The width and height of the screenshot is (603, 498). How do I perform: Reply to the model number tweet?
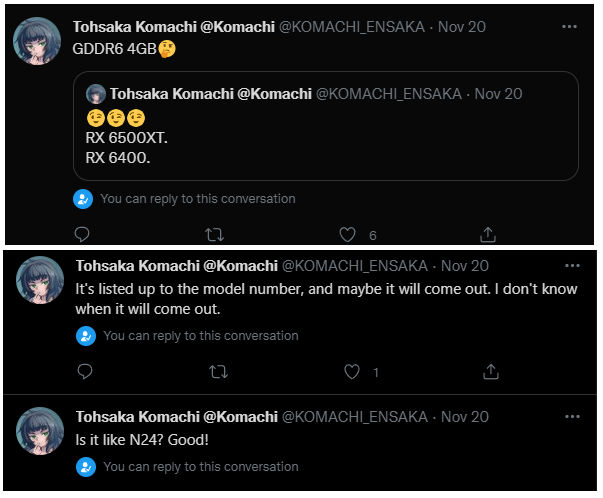[x=85, y=372]
